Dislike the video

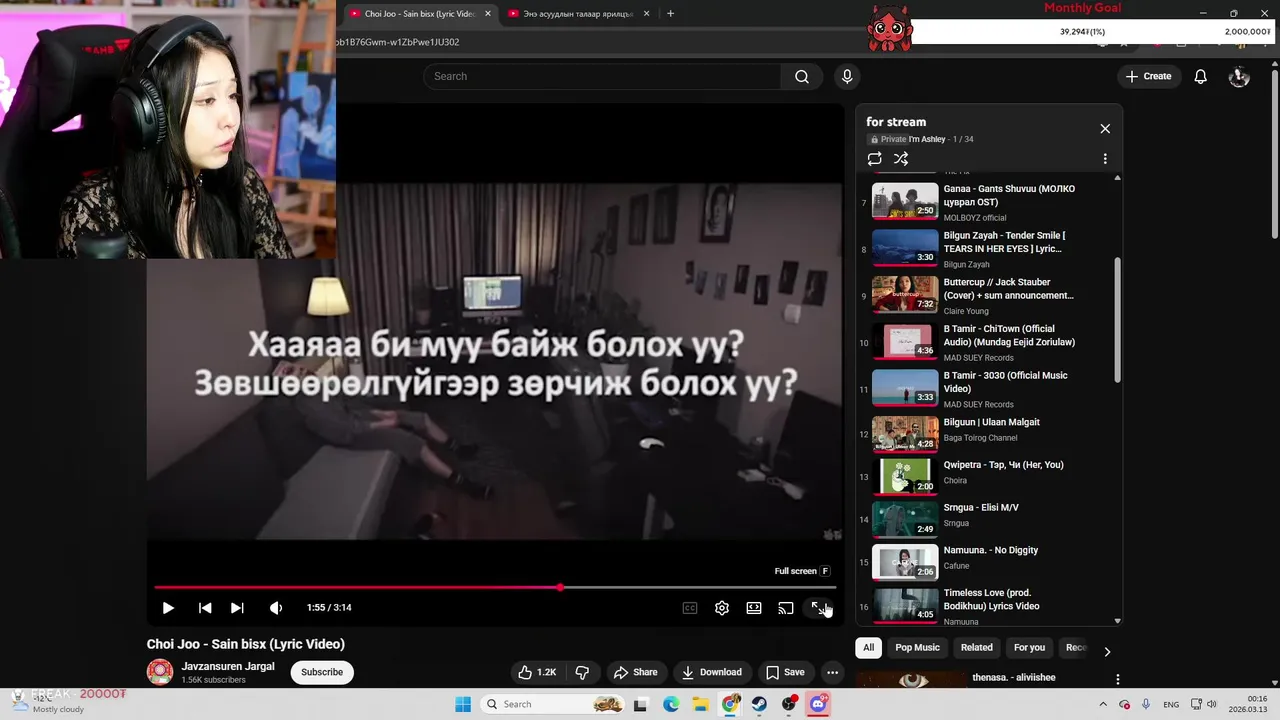(x=582, y=672)
